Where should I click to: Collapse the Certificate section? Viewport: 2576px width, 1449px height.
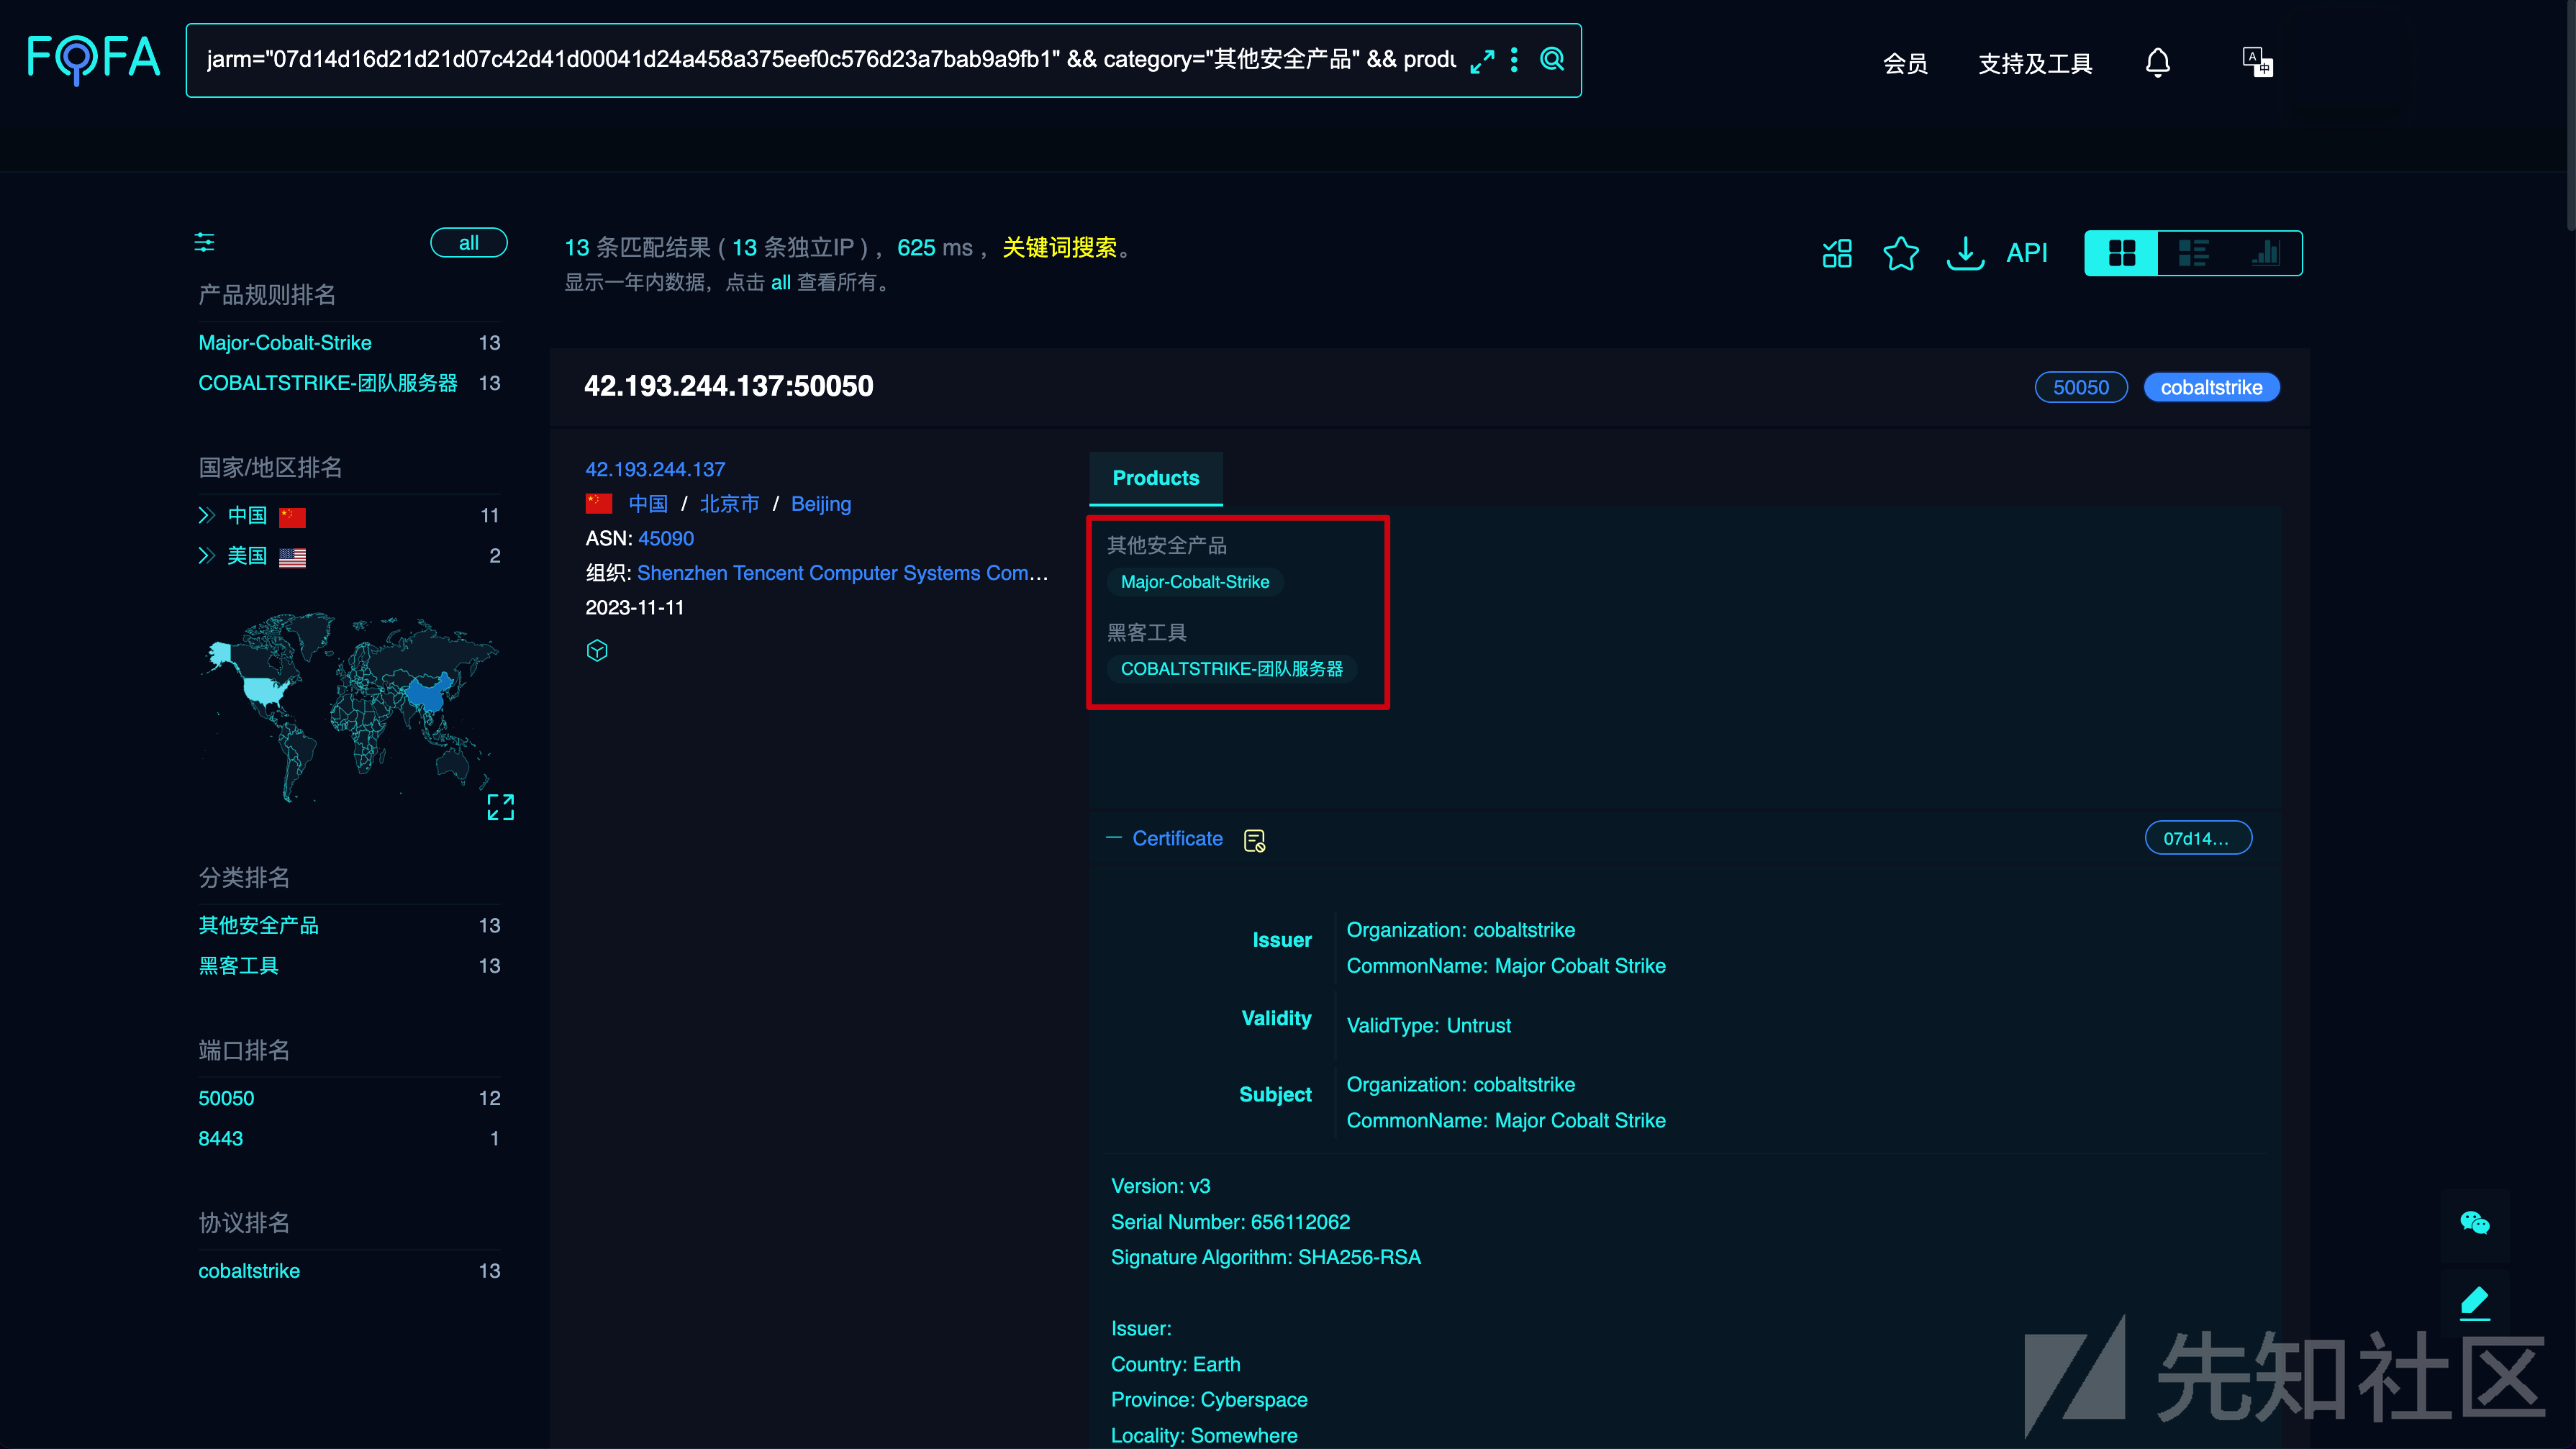click(x=1113, y=838)
